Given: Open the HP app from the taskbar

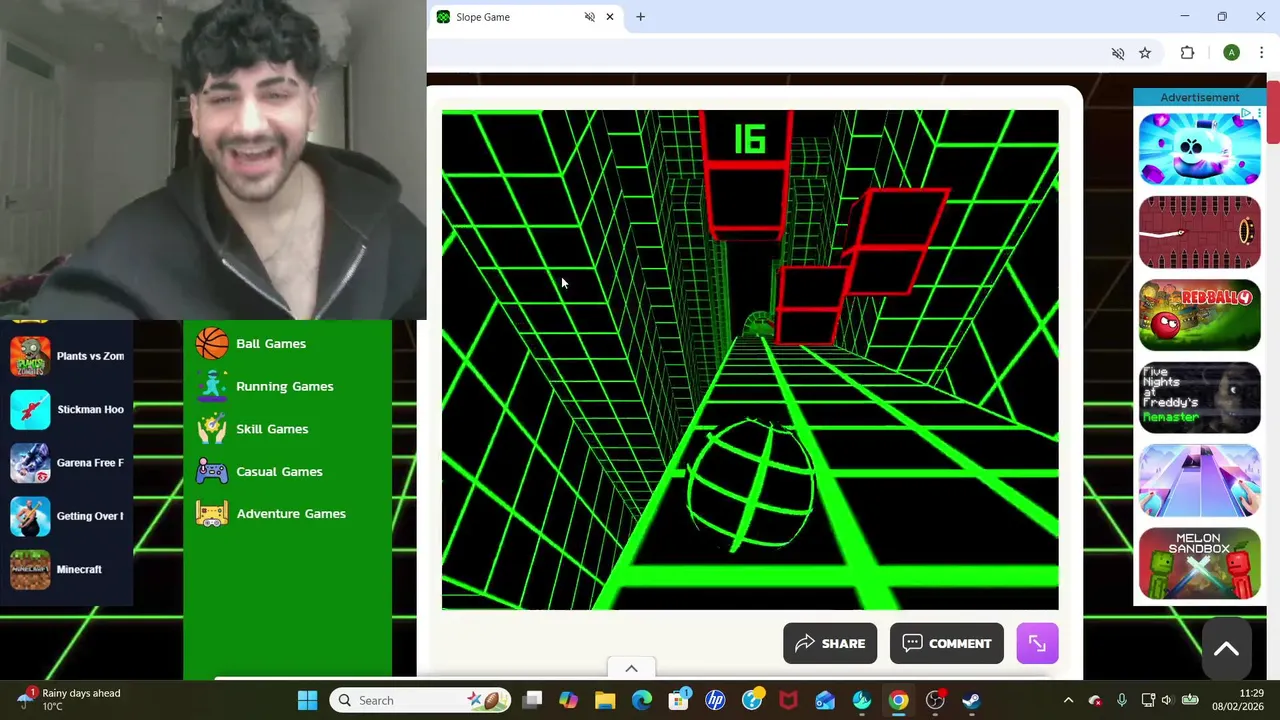Looking at the screenshot, I should click(x=715, y=700).
